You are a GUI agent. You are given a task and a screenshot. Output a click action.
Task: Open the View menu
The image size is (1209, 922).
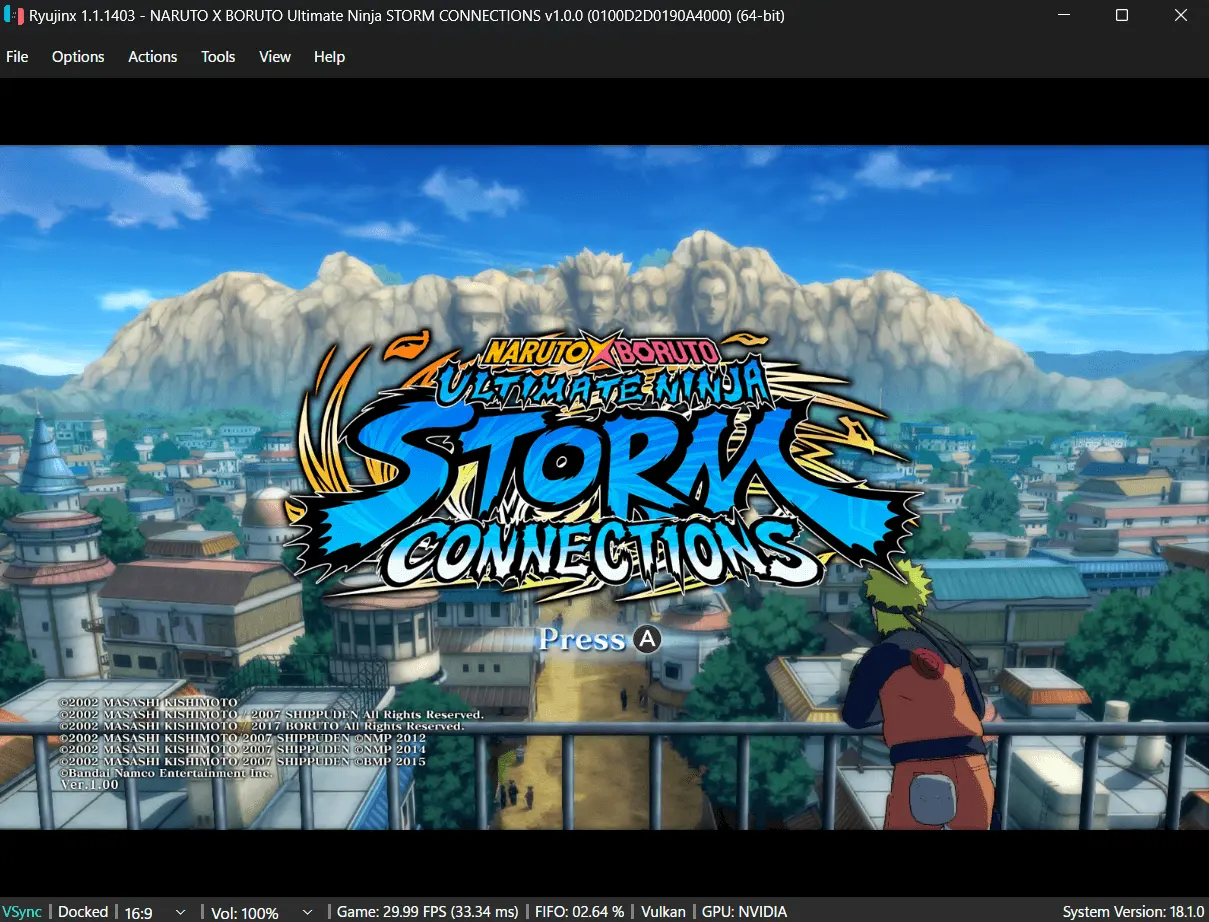point(275,57)
